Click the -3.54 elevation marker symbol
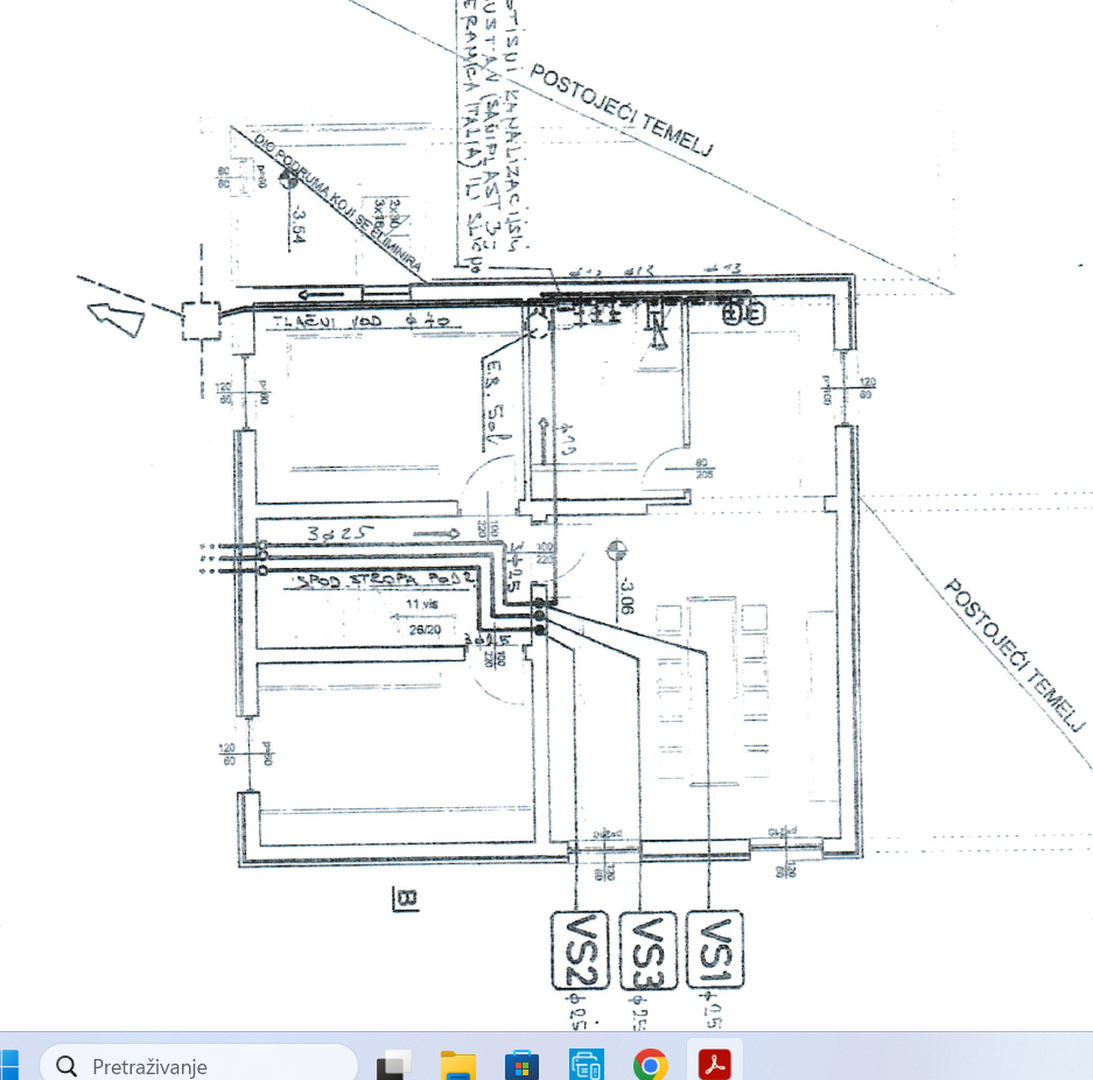The width and height of the screenshot is (1093, 1080). click(x=289, y=179)
